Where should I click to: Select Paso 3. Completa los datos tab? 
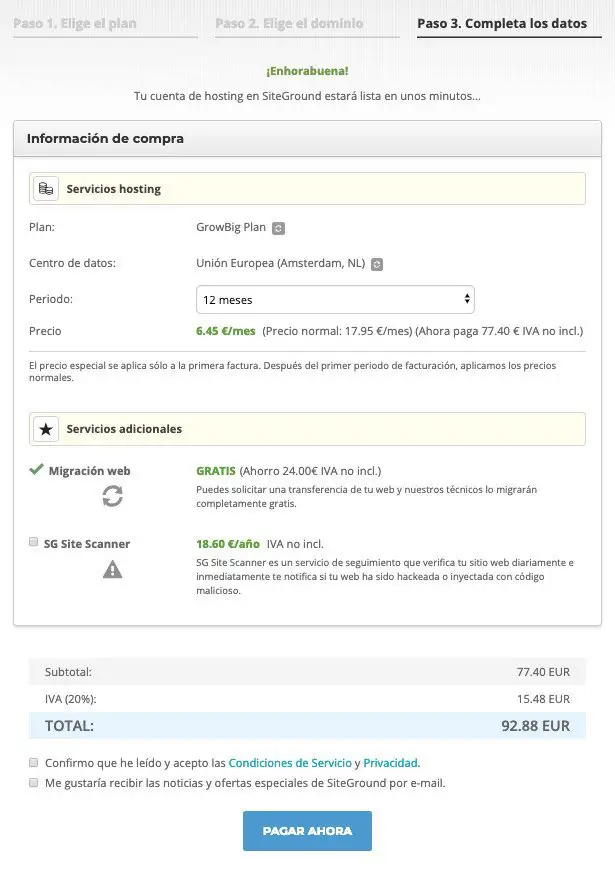[502, 24]
